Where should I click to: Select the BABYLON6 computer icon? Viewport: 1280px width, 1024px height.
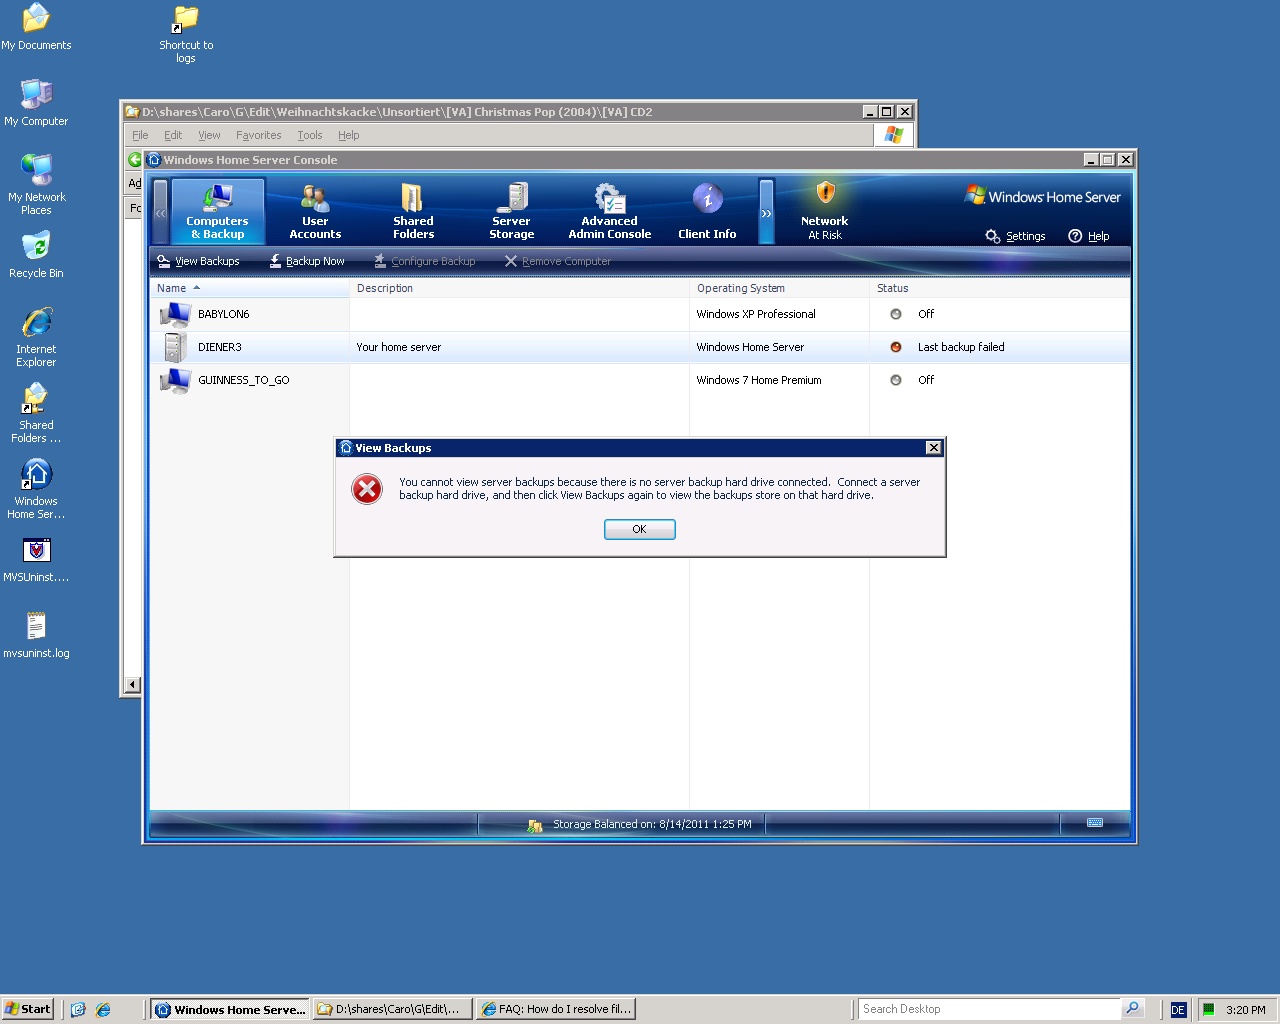[x=175, y=314]
